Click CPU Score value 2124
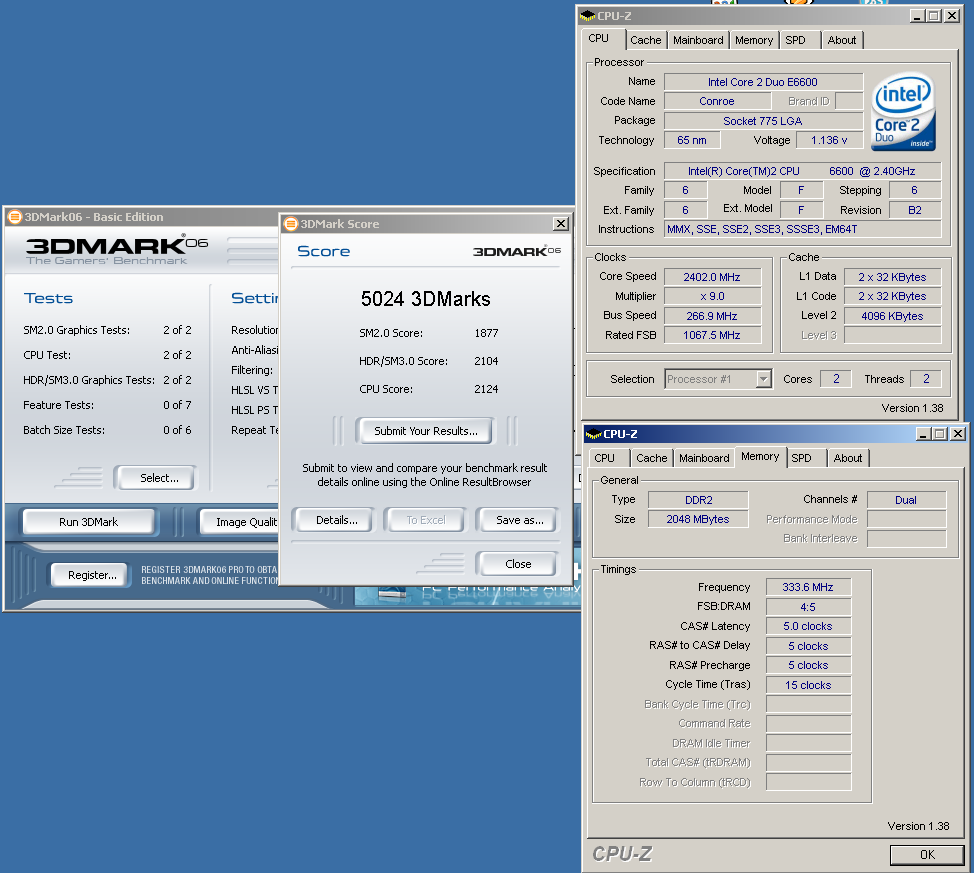974x873 pixels. click(486, 389)
